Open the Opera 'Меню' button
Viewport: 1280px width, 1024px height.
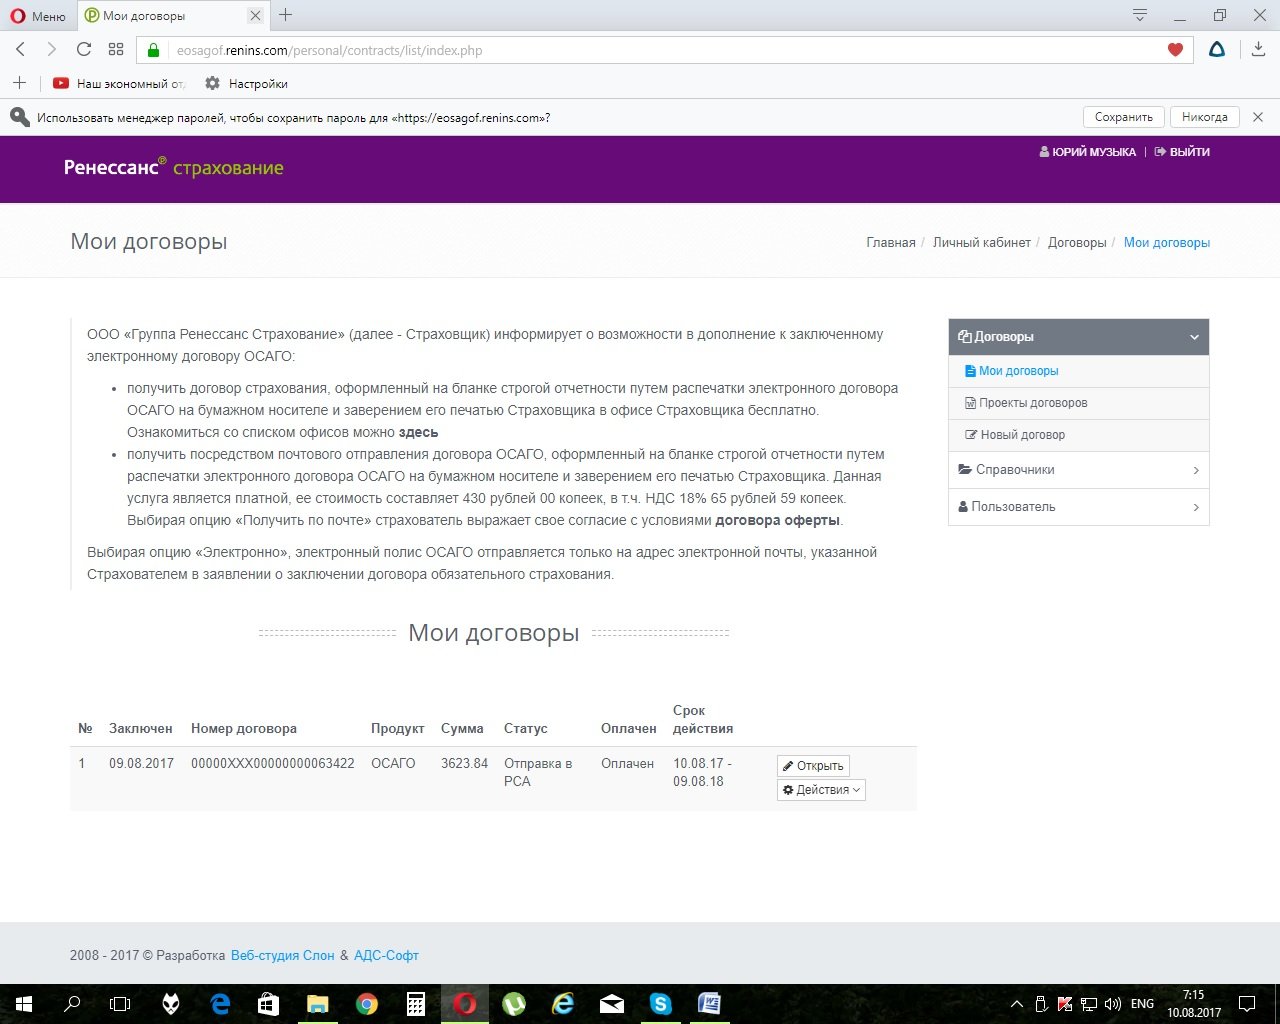pos(38,16)
